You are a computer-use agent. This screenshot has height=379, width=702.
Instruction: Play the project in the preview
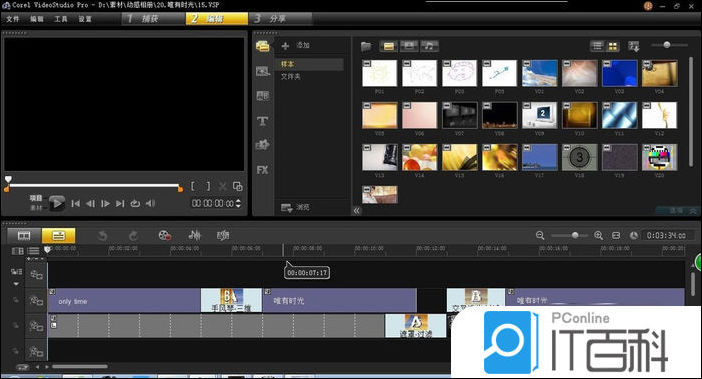coord(56,204)
